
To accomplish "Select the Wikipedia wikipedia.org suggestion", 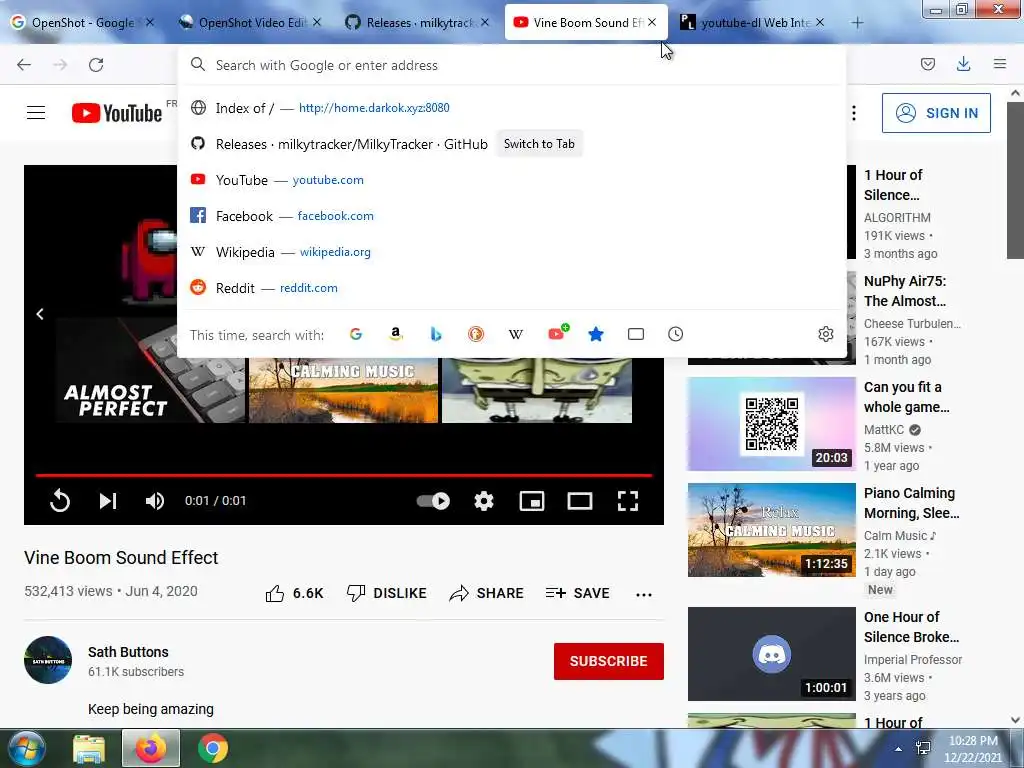I will tap(512, 251).
